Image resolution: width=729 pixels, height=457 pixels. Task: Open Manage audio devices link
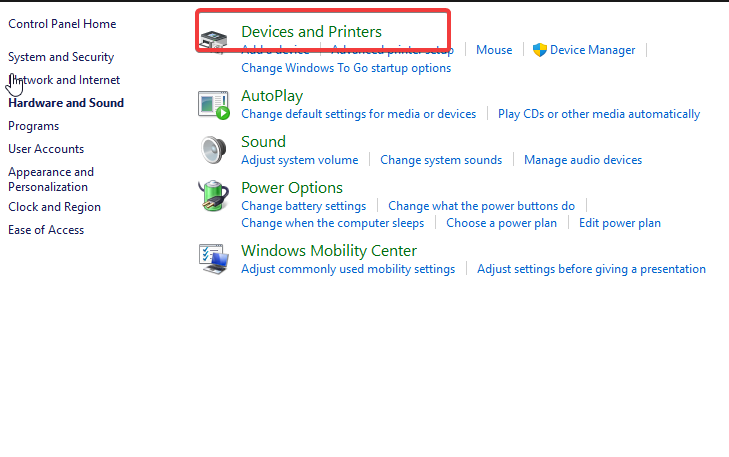583,160
